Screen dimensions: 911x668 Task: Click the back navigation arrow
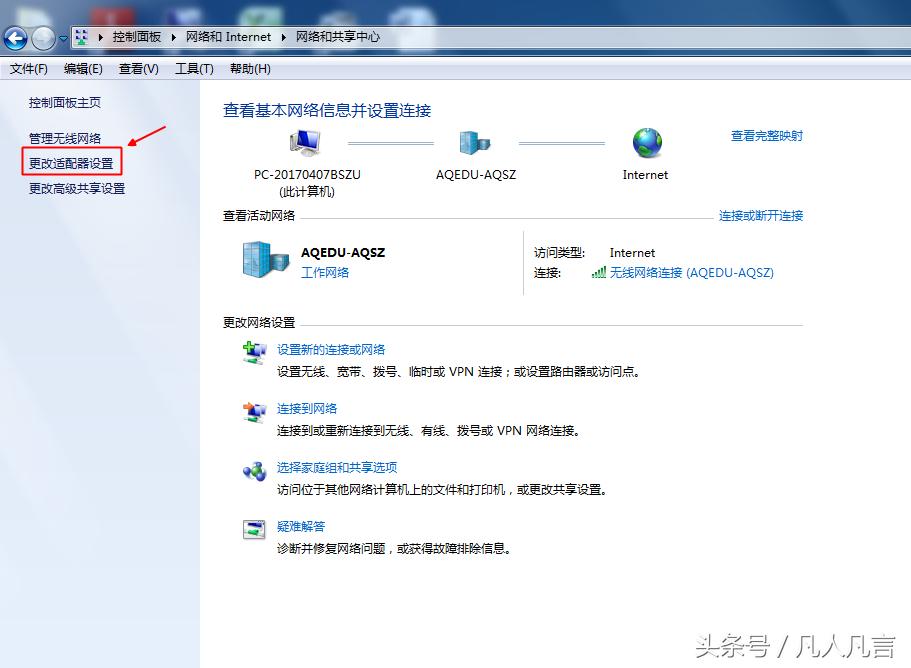[x=15, y=37]
